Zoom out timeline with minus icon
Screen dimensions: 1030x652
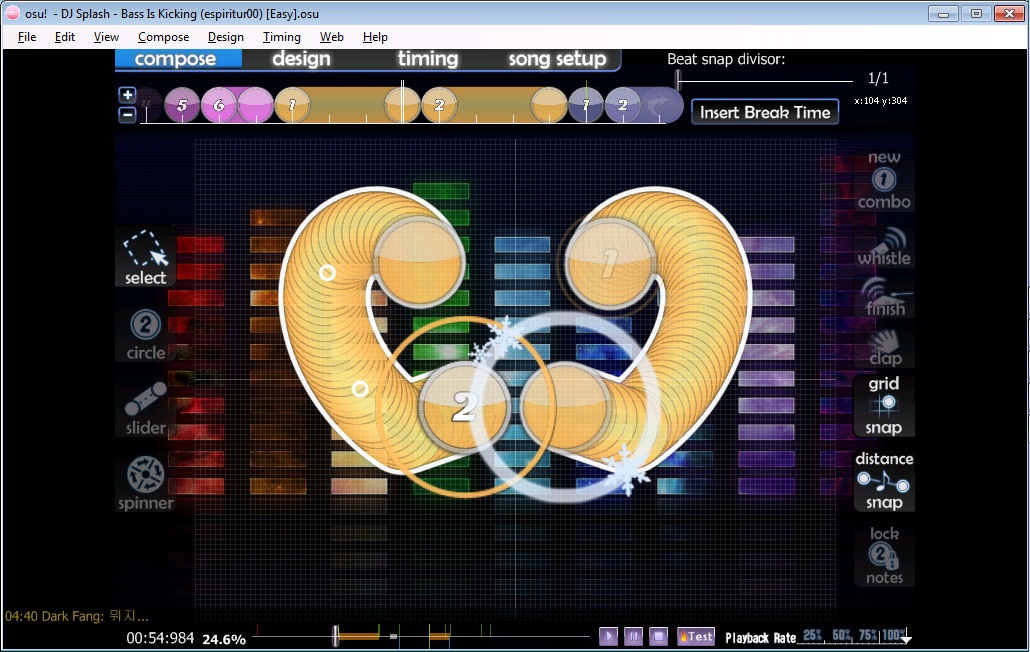[127, 115]
